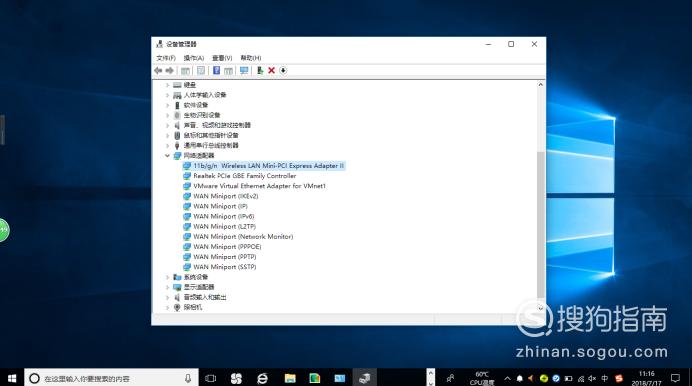Click the Back arrow in the toolbar

158,71
